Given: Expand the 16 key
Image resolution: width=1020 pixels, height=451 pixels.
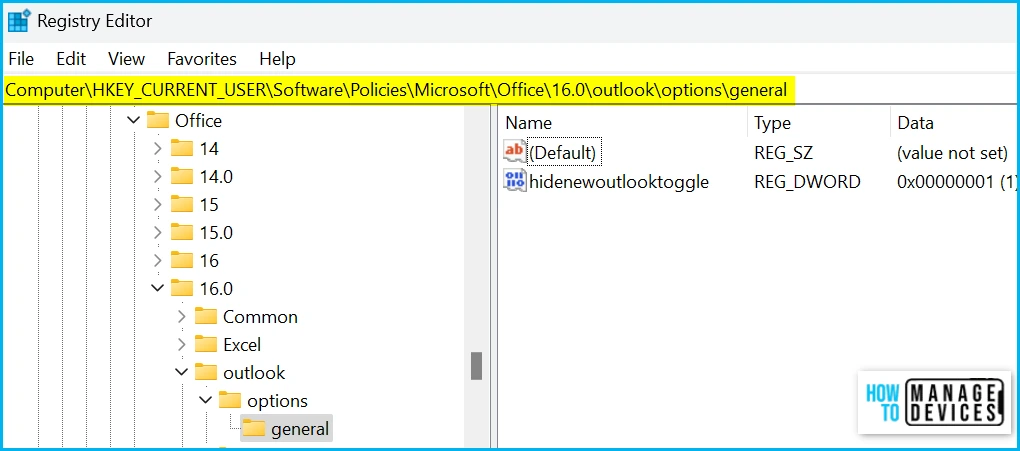Looking at the screenshot, I should pos(157,261).
